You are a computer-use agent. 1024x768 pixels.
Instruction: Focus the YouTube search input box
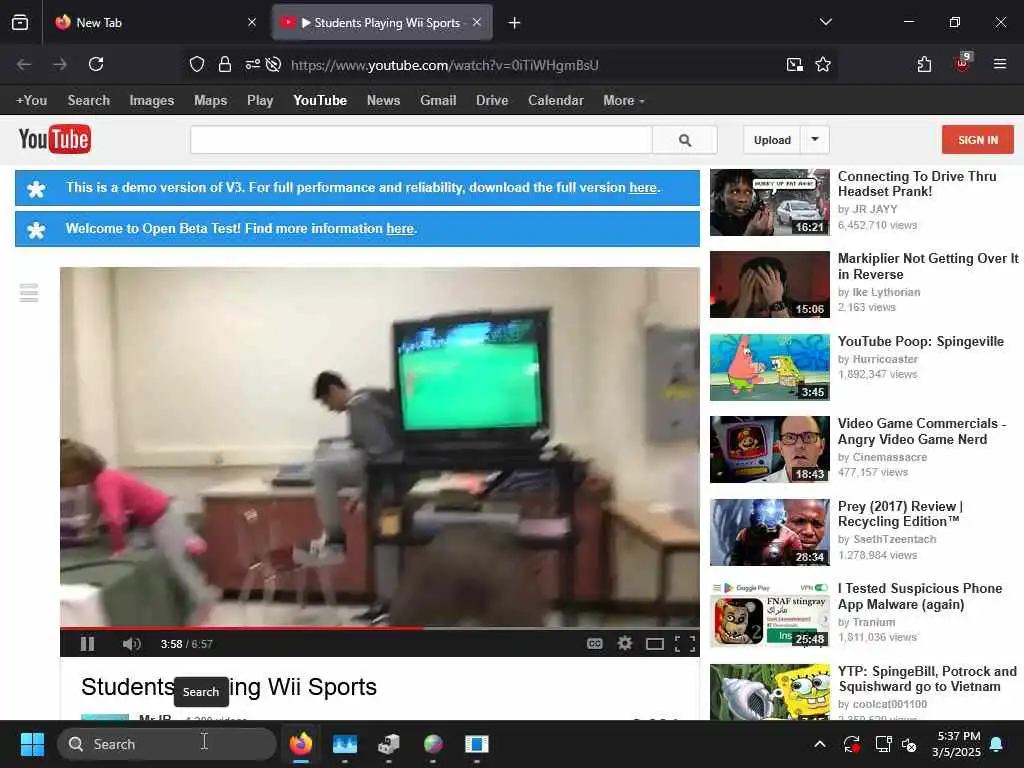pyautogui.click(x=421, y=140)
